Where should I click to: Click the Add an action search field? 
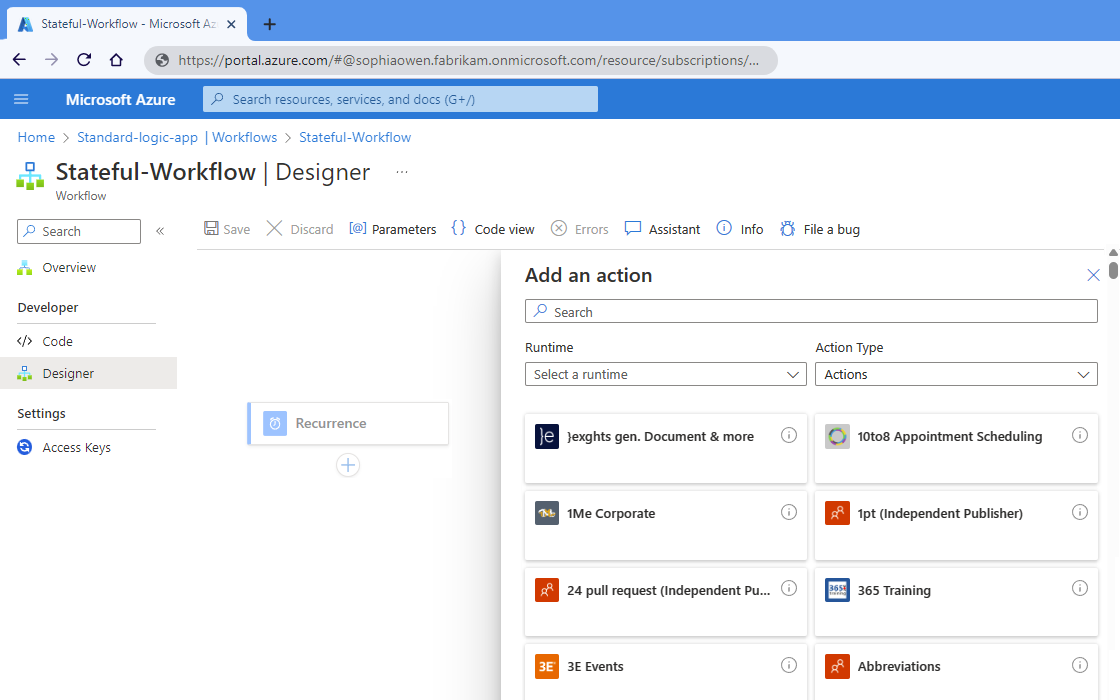811,312
